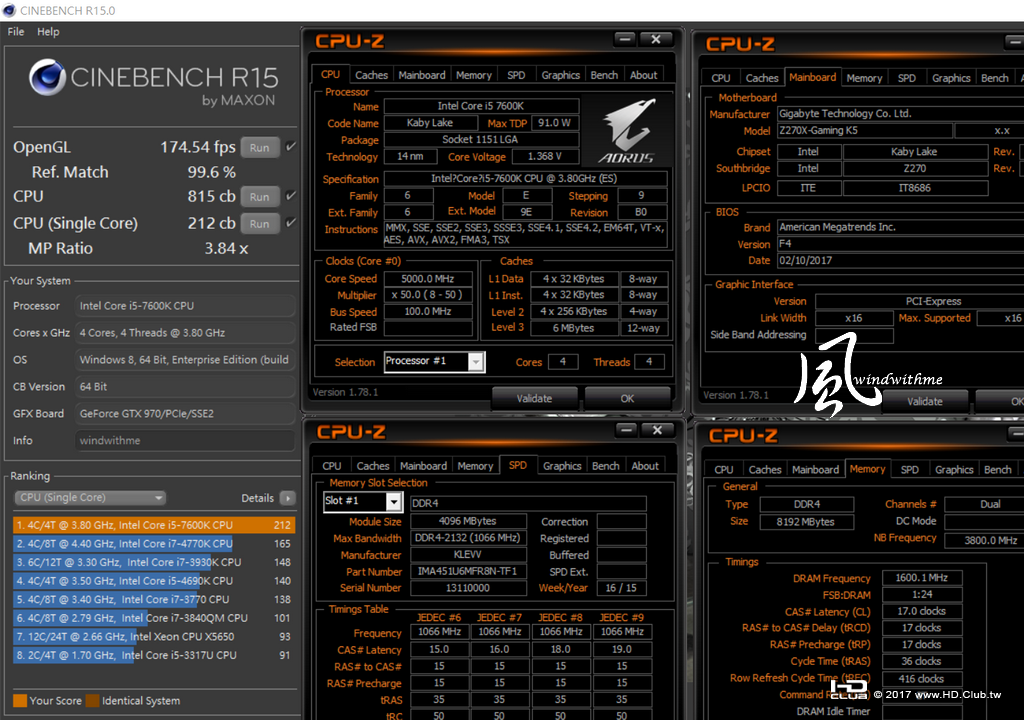1024x720 pixels.
Task: Open Graphics tab in top-left CPU-Z
Action: coord(560,75)
